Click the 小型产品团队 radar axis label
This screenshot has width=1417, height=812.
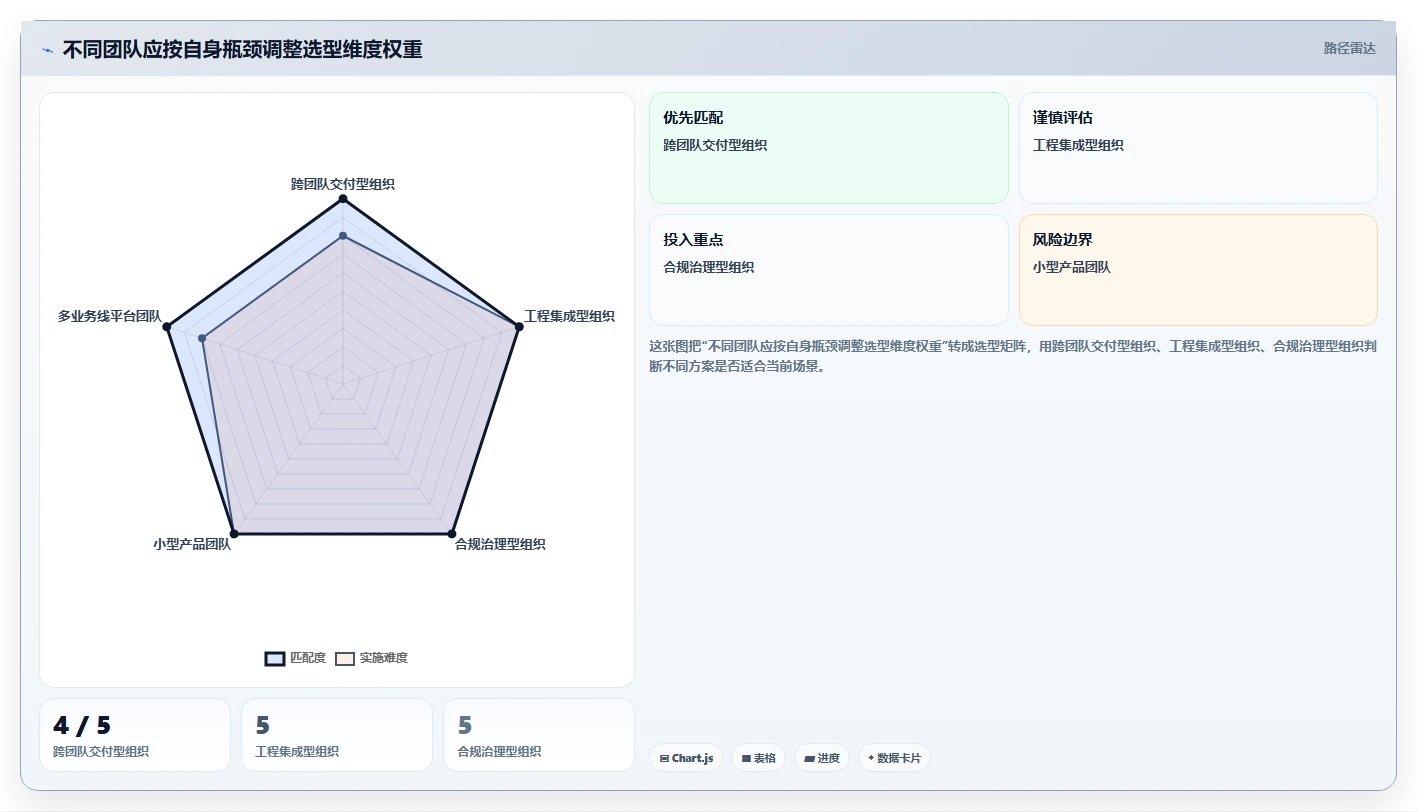click(x=192, y=544)
